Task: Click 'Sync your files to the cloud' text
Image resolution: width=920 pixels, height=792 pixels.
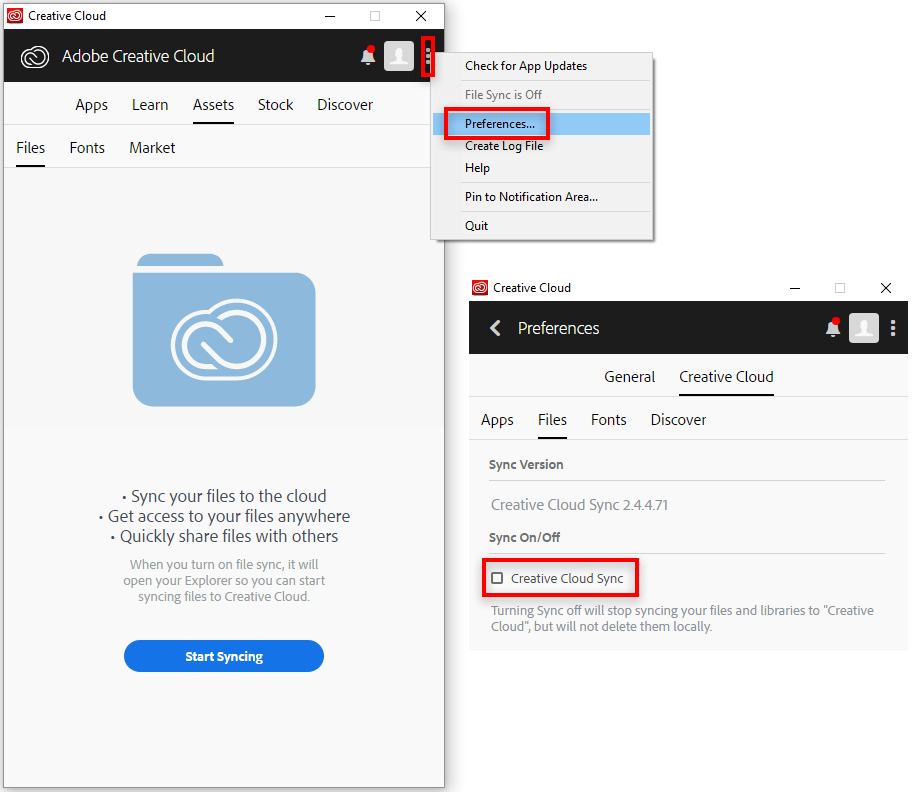Action: tap(228, 496)
